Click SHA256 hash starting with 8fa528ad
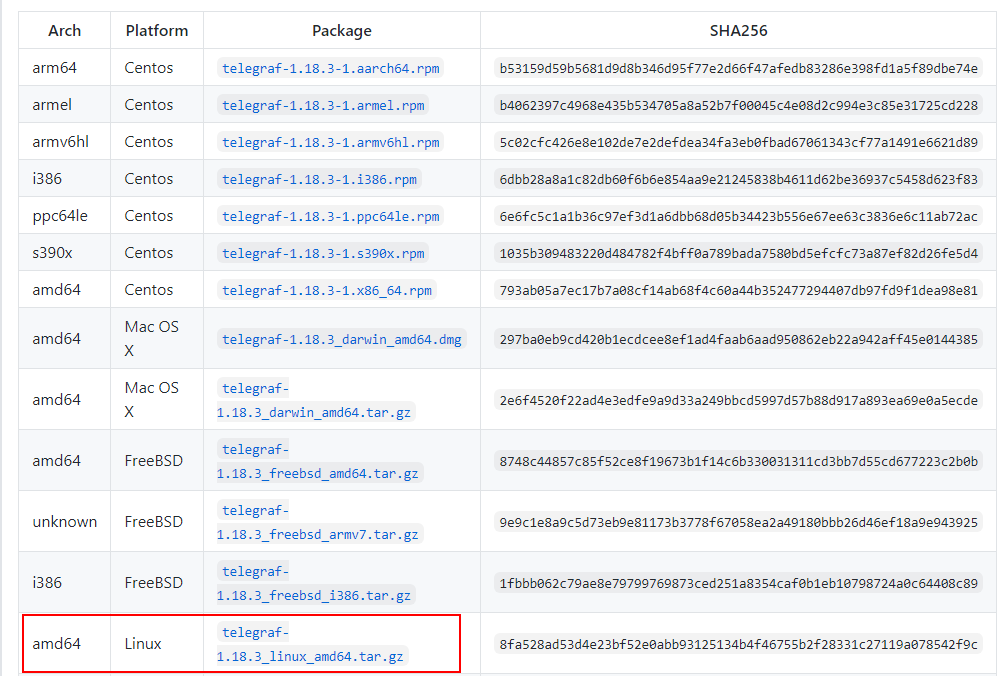1000x676 pixels. (738, 644)
